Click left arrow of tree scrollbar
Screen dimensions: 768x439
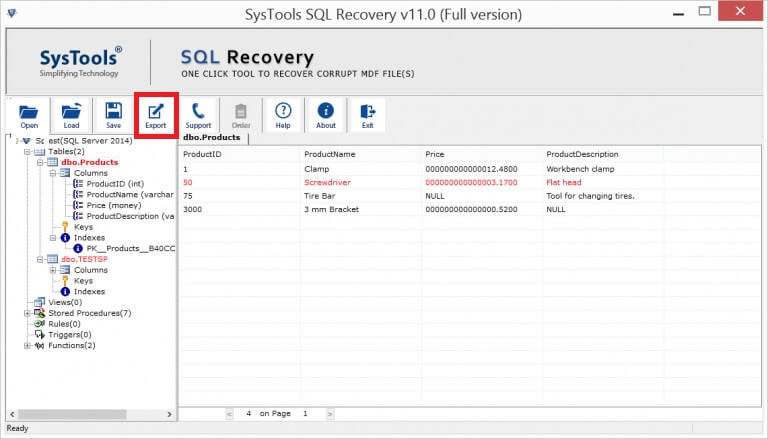pos(12,415)
